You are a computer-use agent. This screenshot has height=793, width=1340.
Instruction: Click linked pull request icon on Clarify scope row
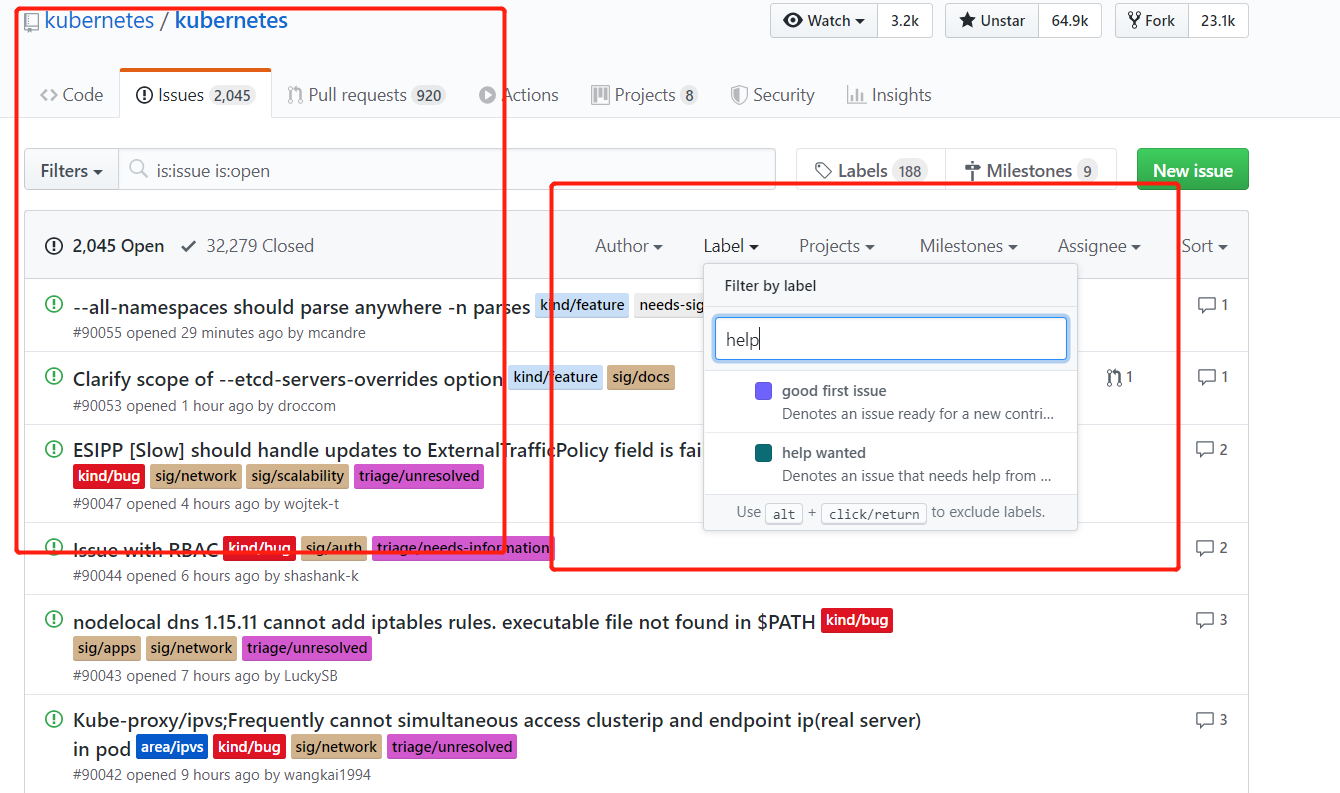point(1114,377)
